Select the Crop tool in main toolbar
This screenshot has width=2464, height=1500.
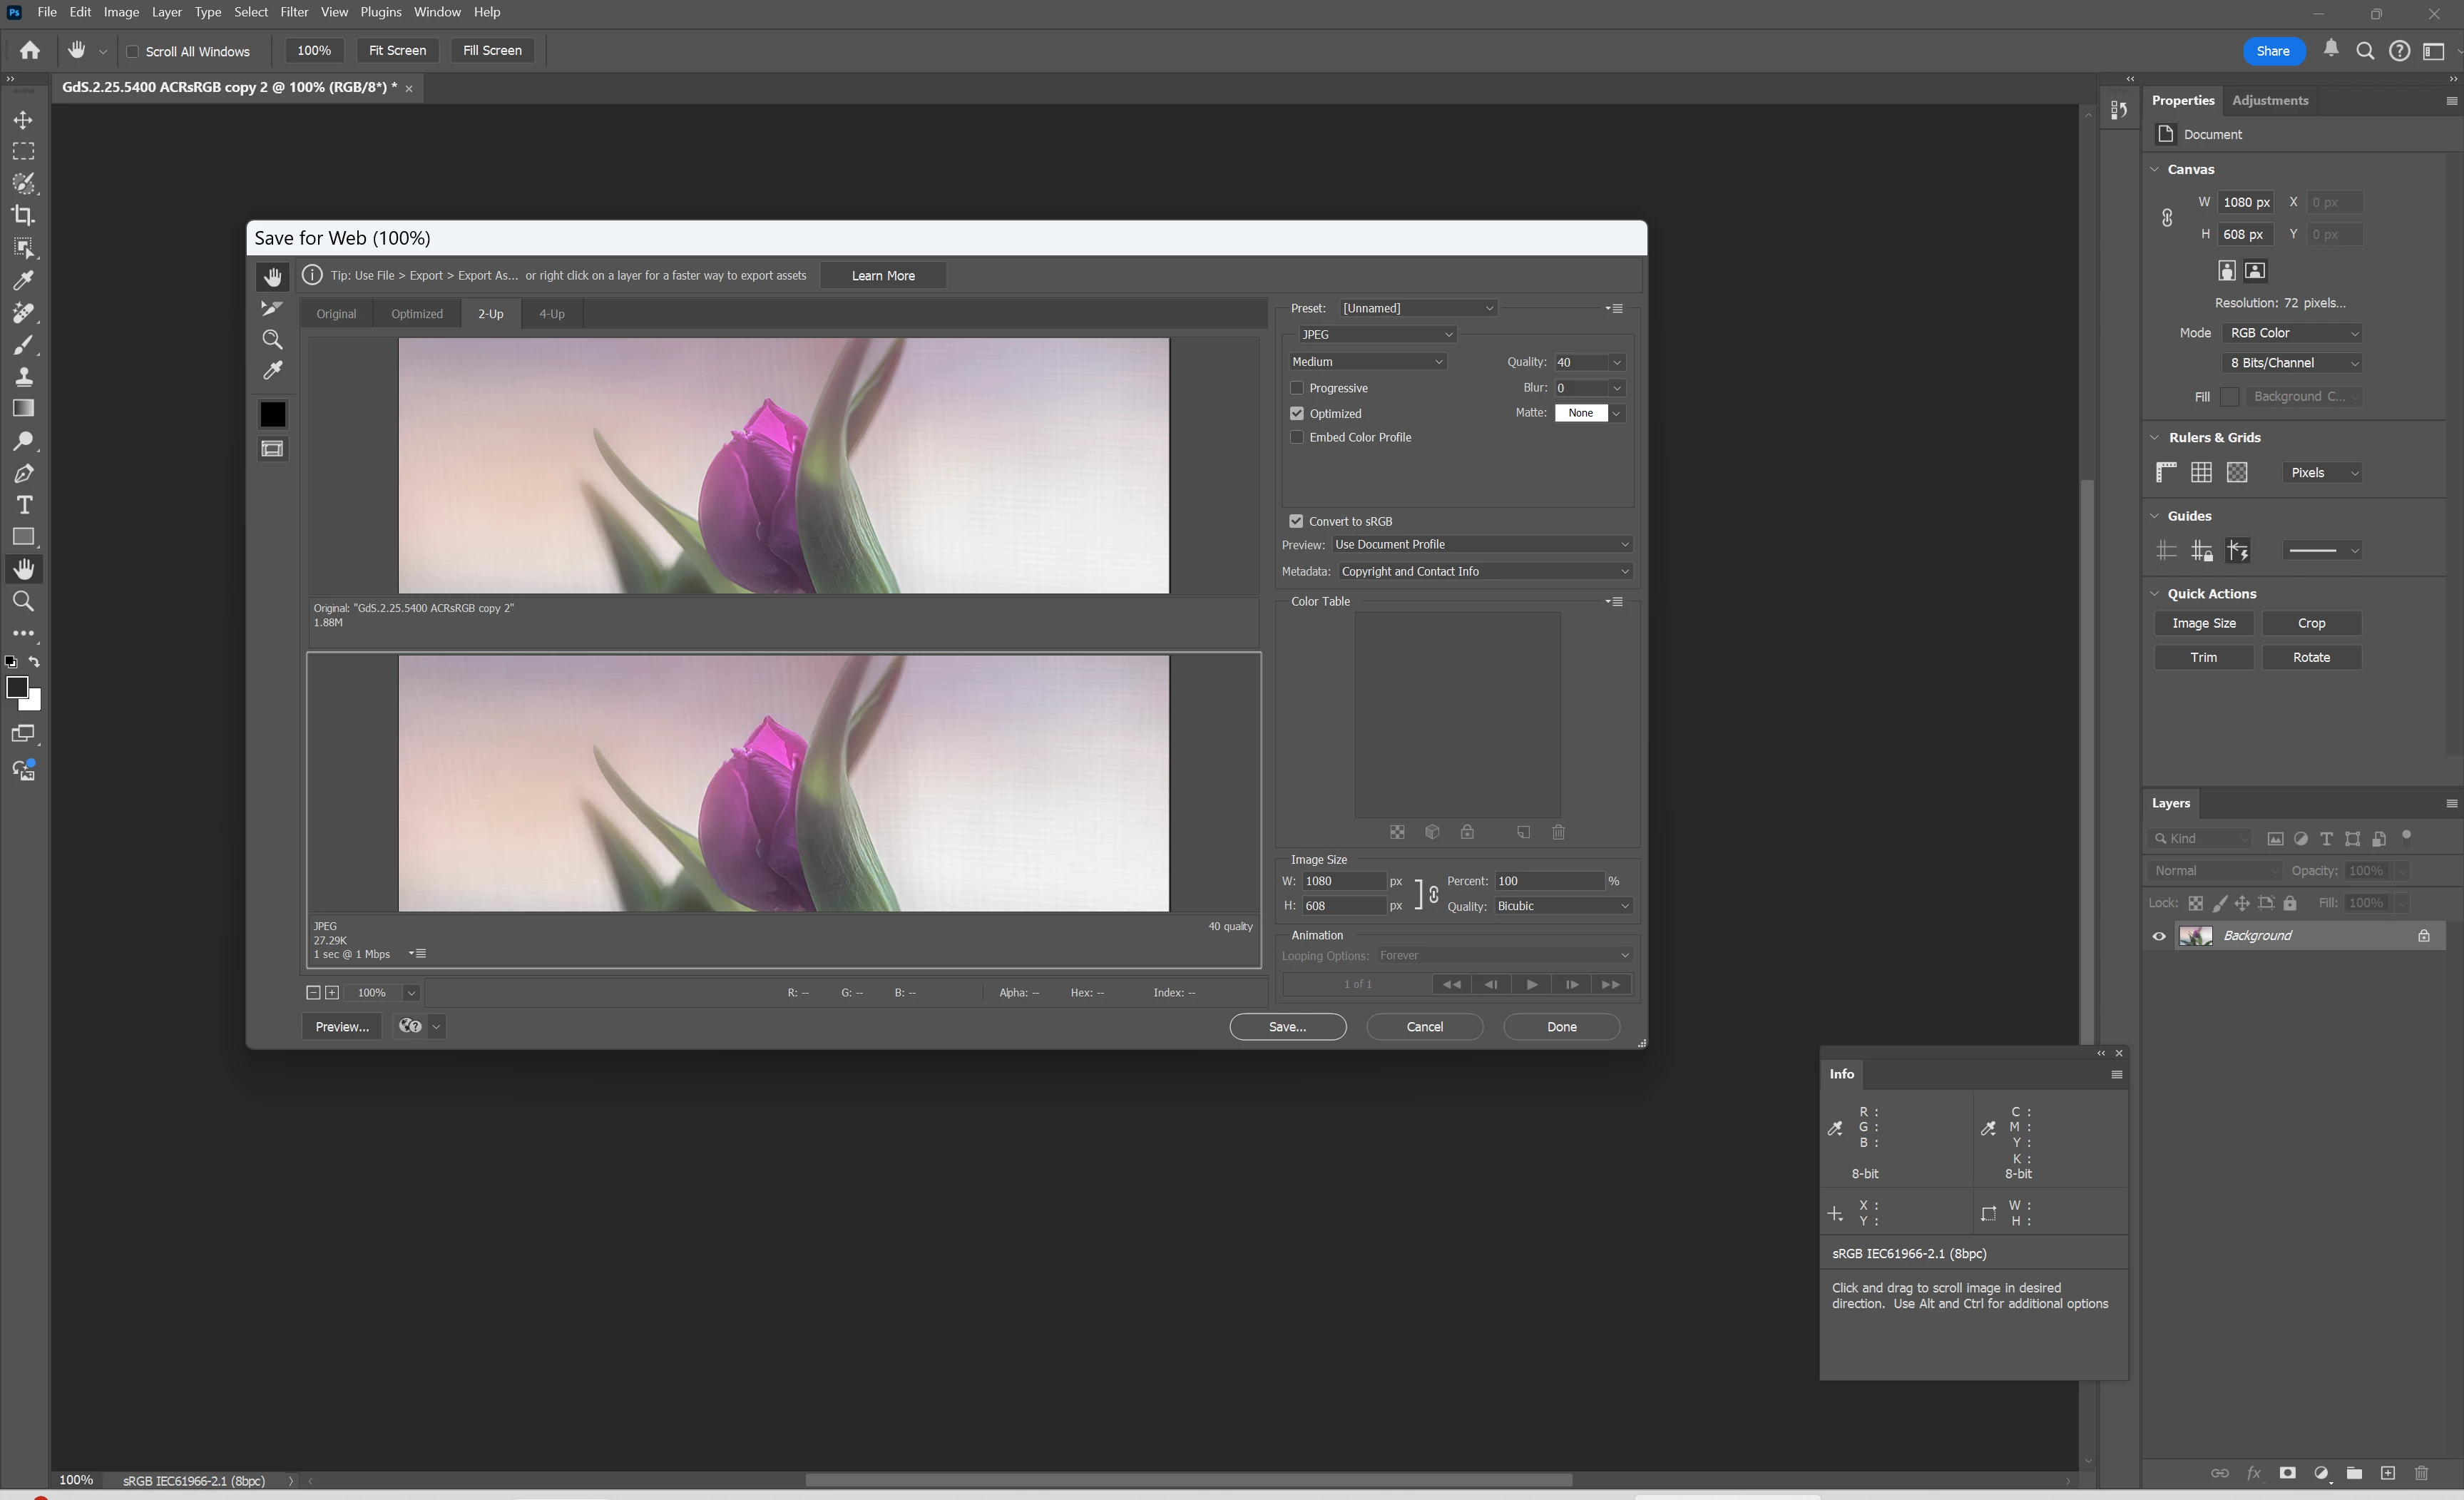[23, 215]
